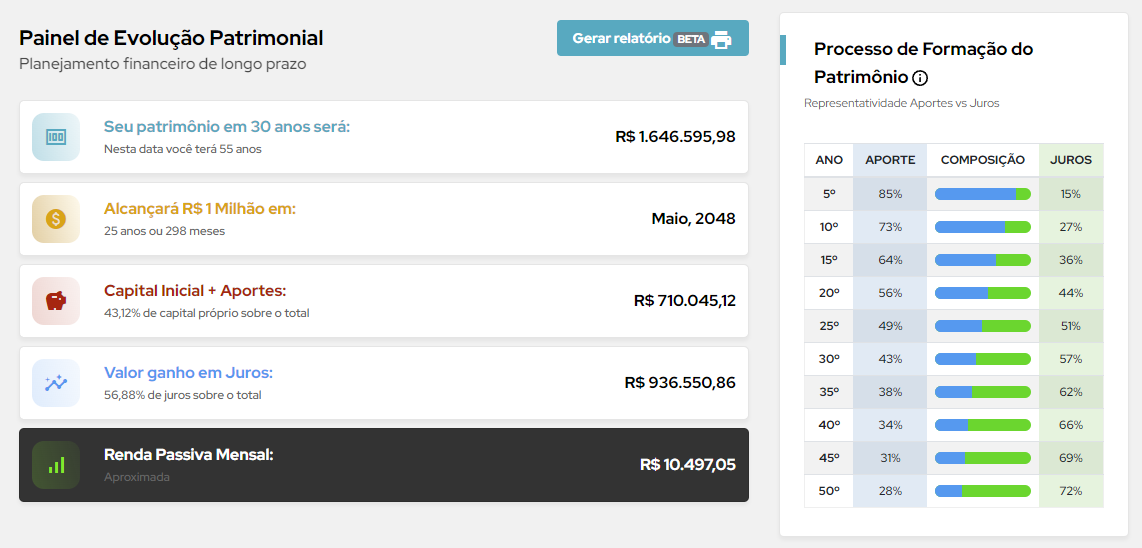This screenshot has width=1142, height=548.
Task: Click the printer icon on Gerar relatório
Action: click(x=721, y=39)
